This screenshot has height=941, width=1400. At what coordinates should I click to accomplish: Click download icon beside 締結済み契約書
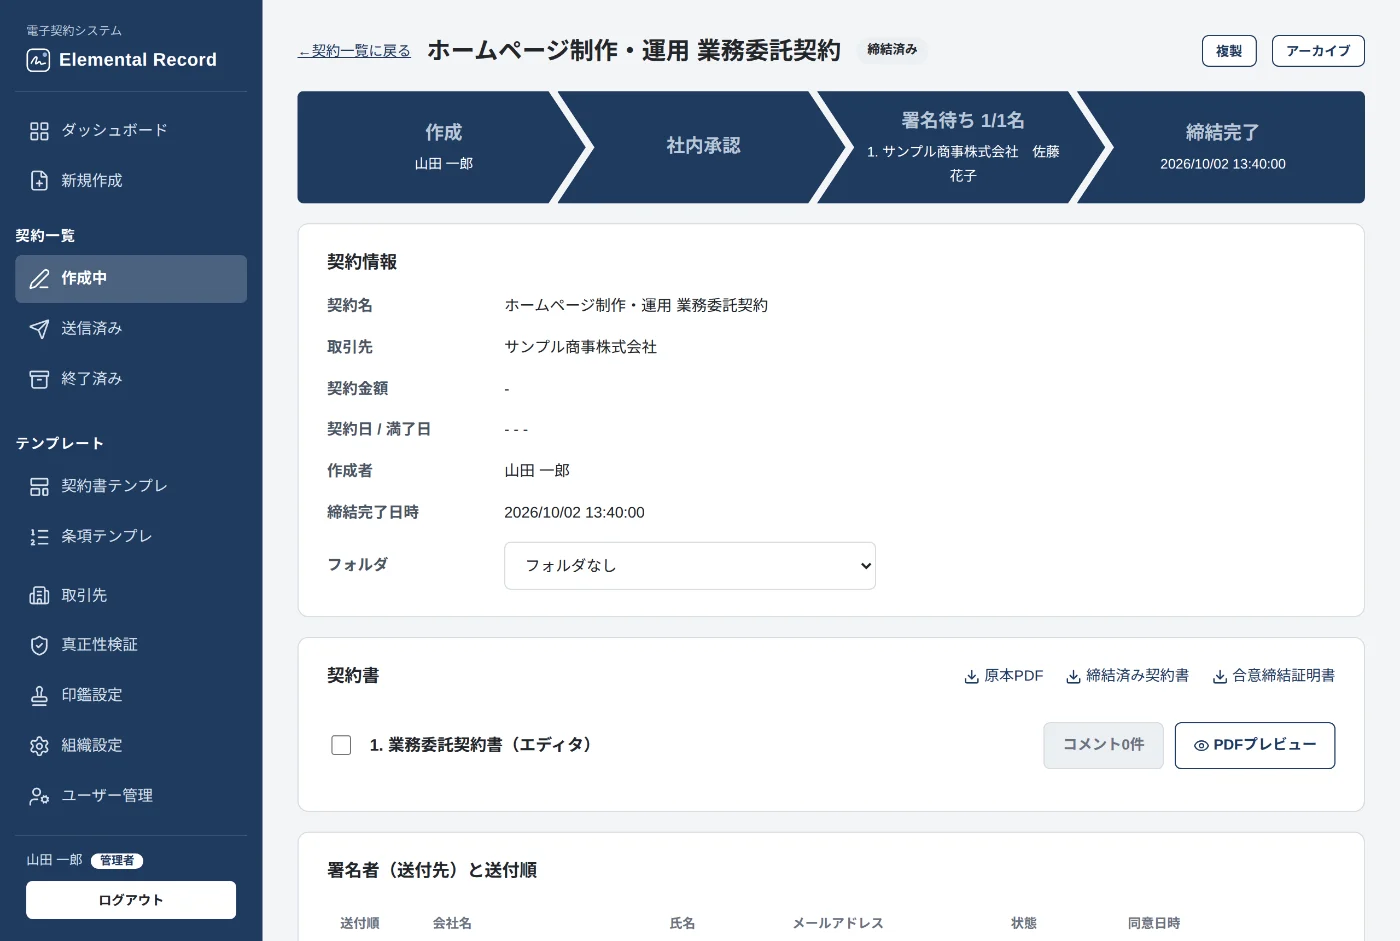pyautogui.click(x=1073, y=677)
